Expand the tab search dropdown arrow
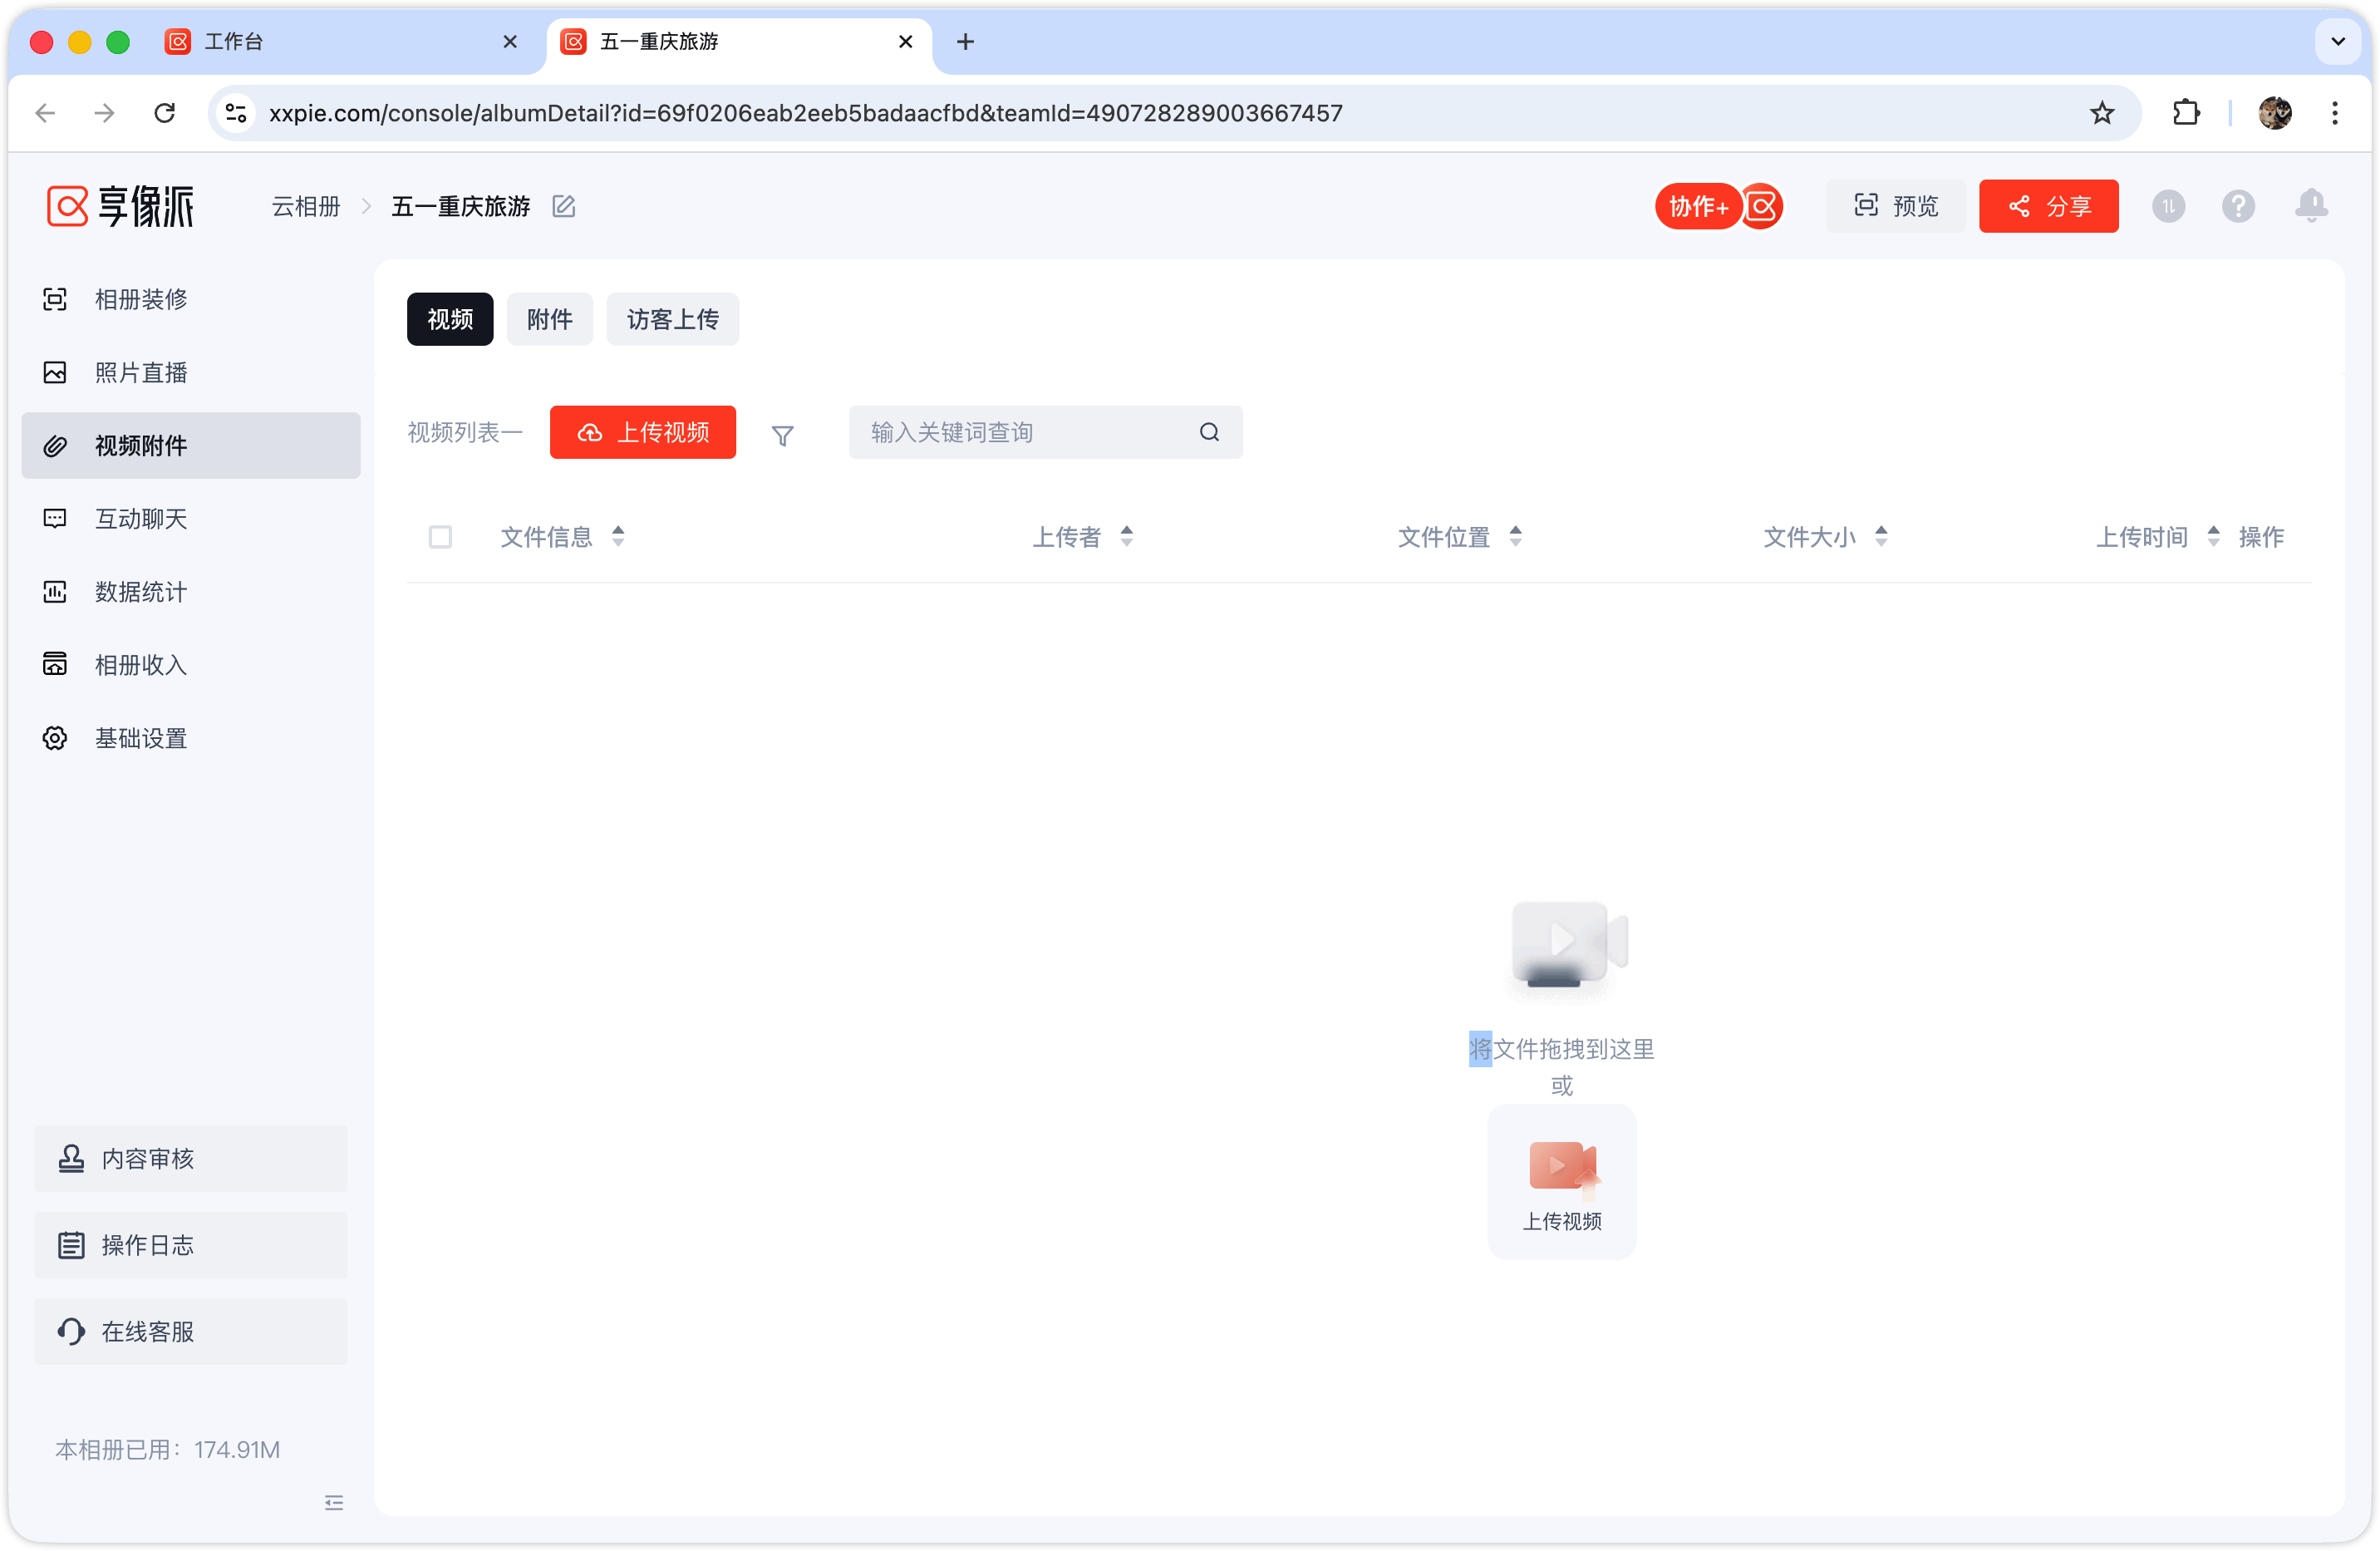 [2338, 42]
